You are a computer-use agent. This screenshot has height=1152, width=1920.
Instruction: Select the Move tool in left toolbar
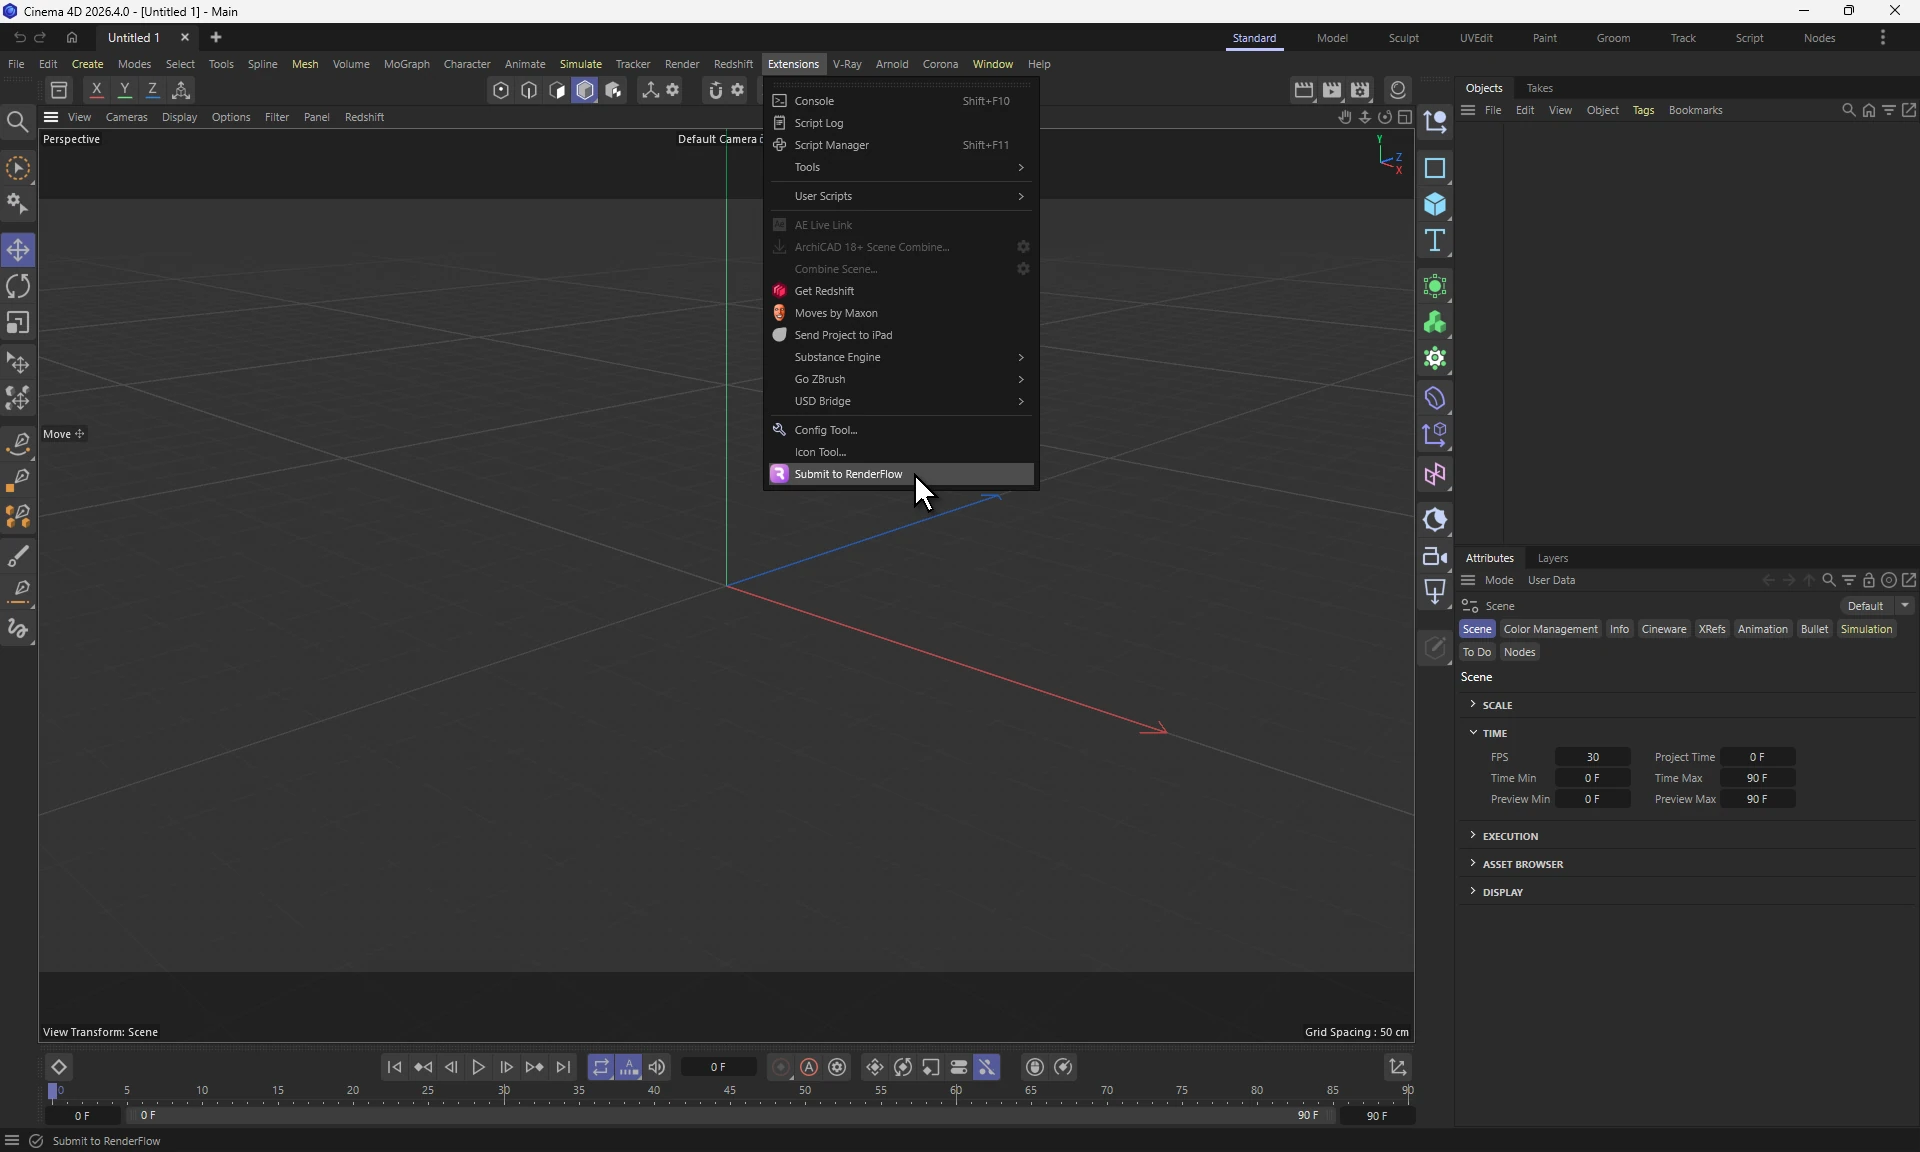point(18,250)
